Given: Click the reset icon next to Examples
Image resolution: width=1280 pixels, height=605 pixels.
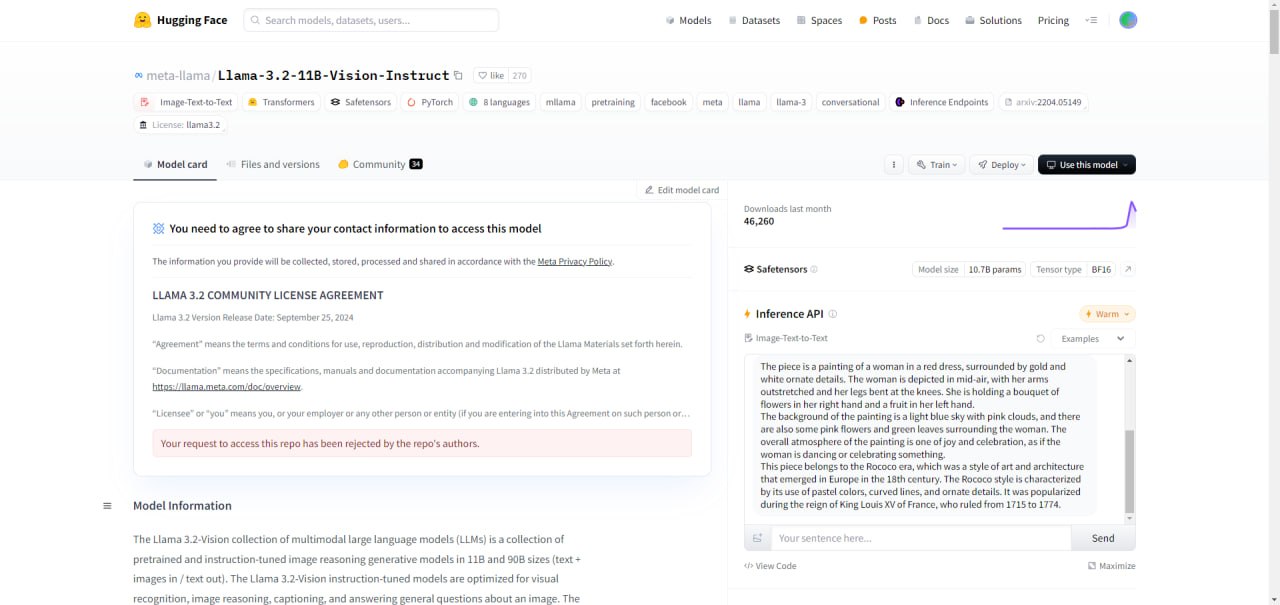Looking at the screenshot, I should click(1040, 339).
